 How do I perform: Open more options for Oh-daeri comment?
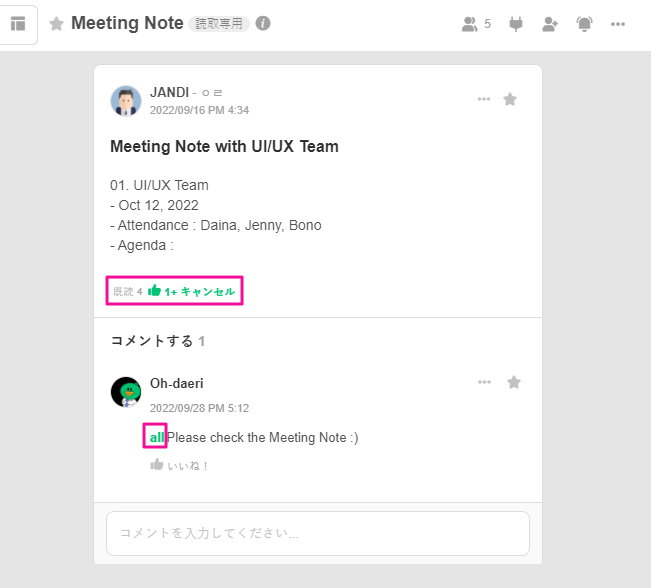tap(485, 382)
